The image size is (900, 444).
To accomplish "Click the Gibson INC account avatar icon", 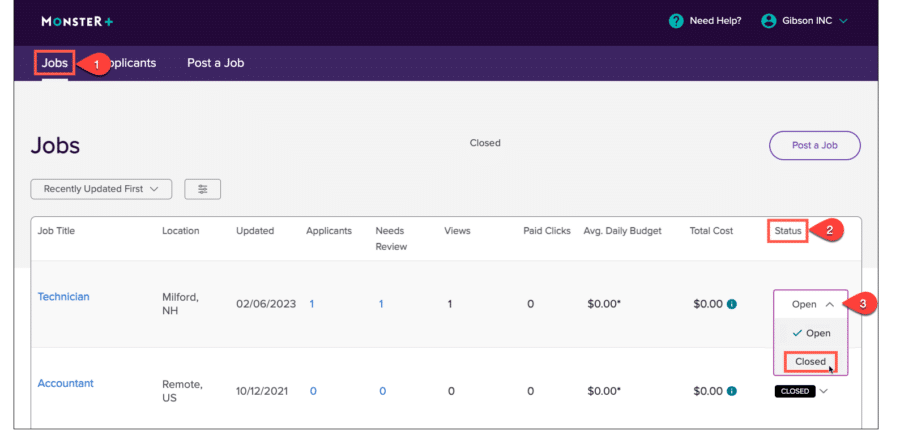I will click(769, 21).
